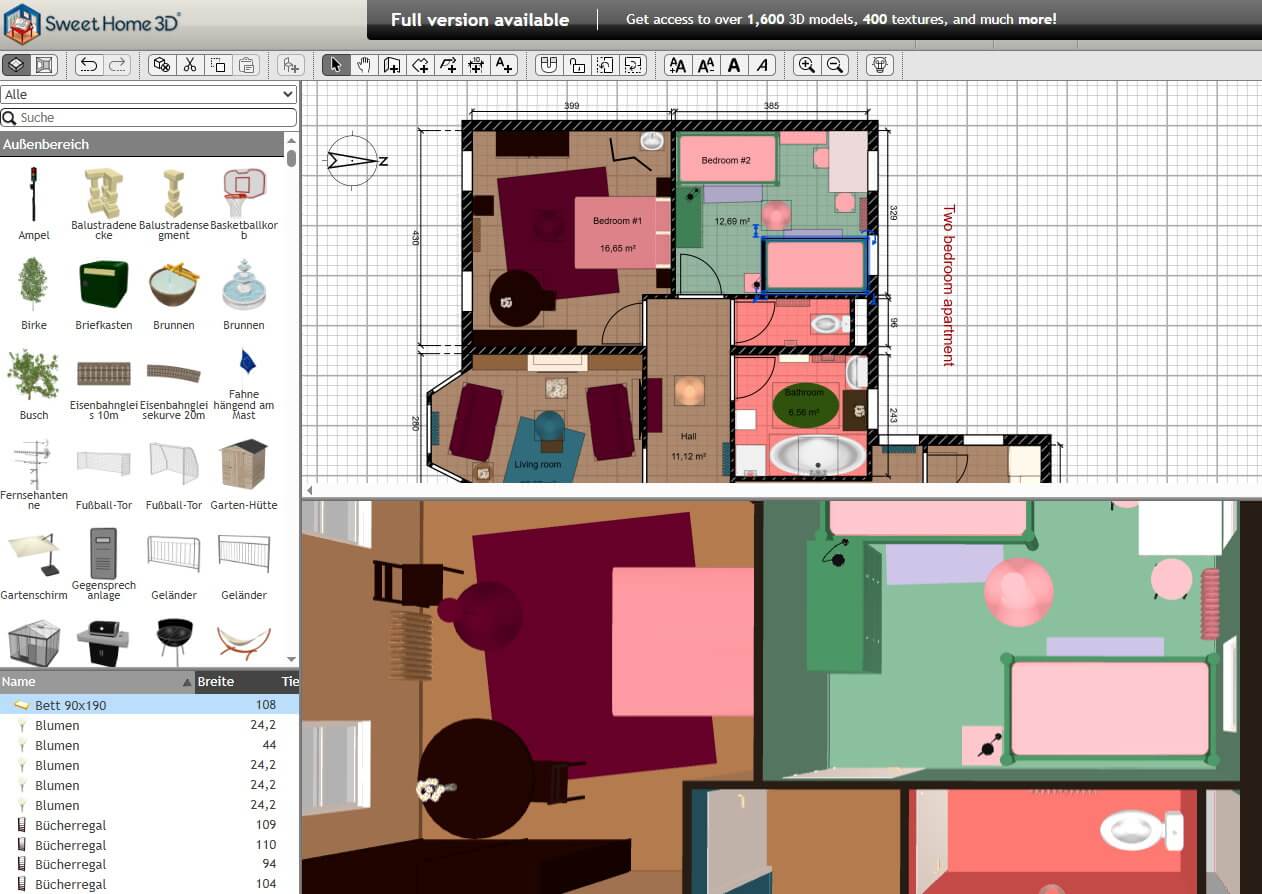This screenshot has height=894, width=1262.
Task: Select the Blumen row with width 44
Action: [x=149, y=745]
